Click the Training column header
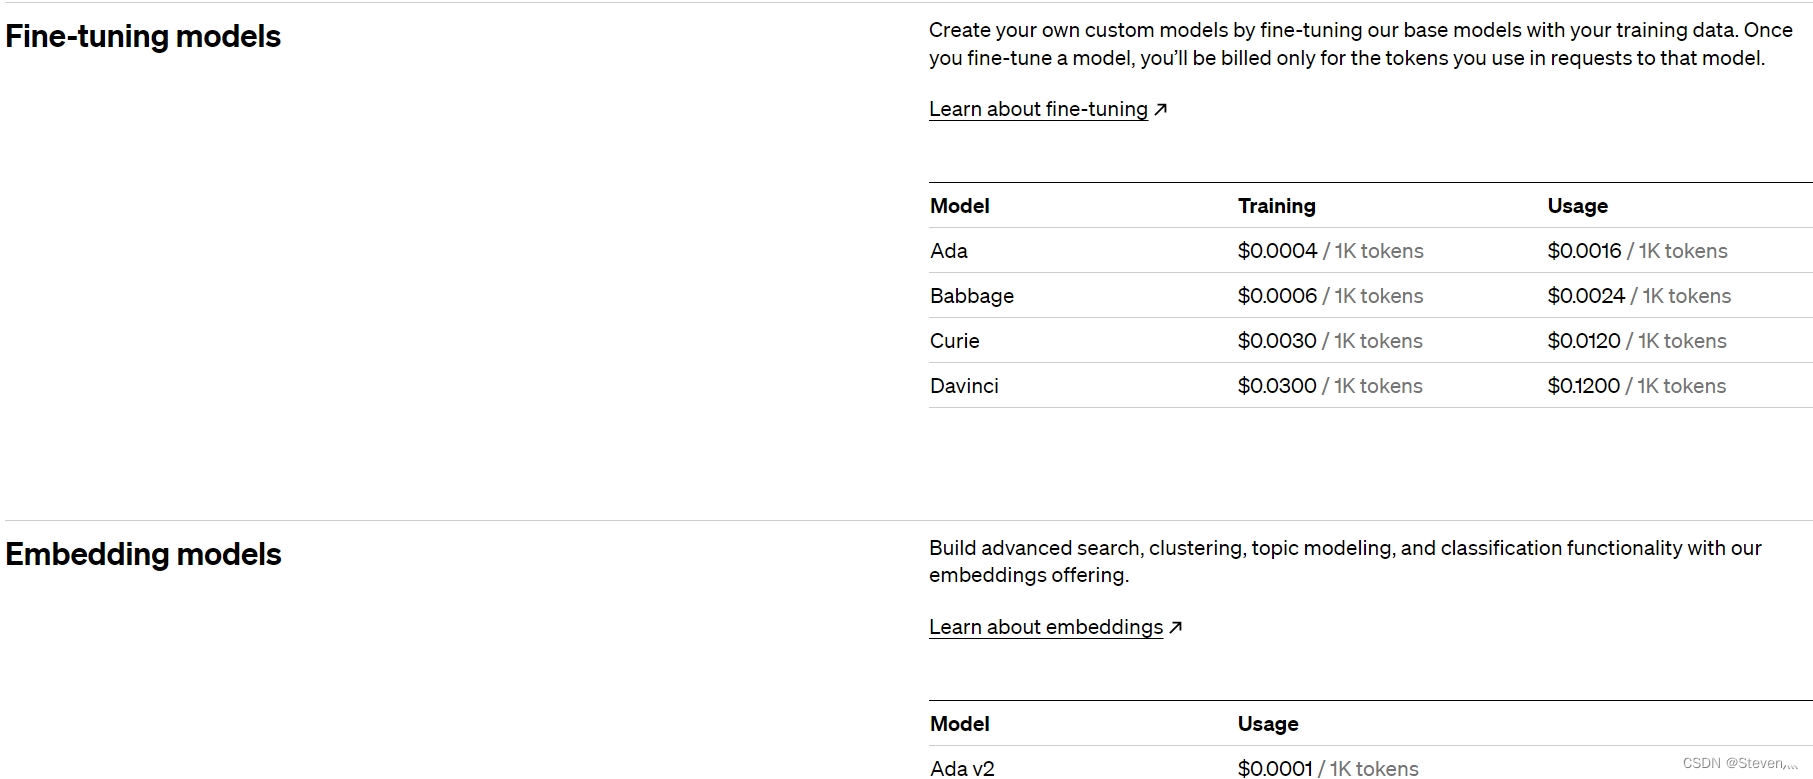The width and height of the screenshot is (1813, 779). point(1277,206)
